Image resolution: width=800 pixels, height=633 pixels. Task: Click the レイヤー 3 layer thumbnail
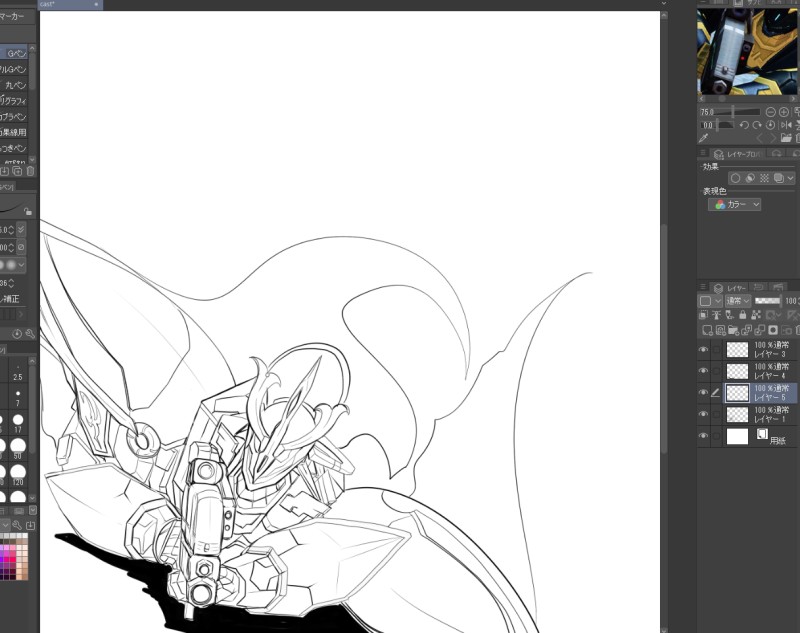(x=737, y=349)
